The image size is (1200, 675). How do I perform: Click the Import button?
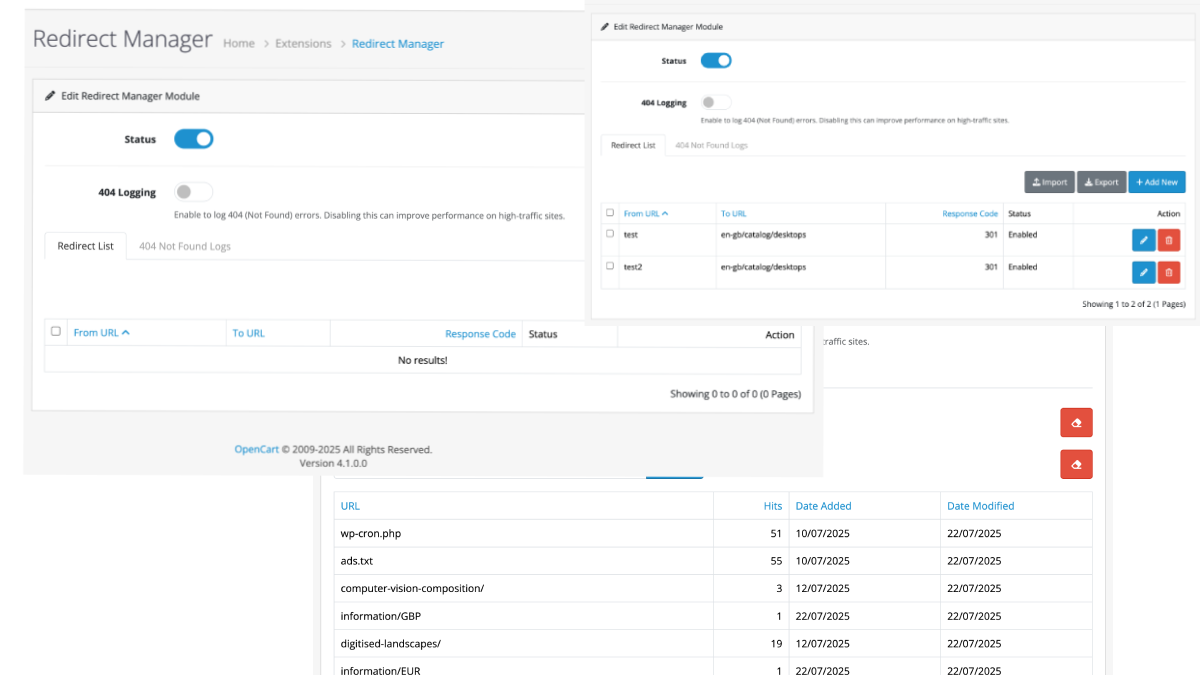[x=1050, y=182]
